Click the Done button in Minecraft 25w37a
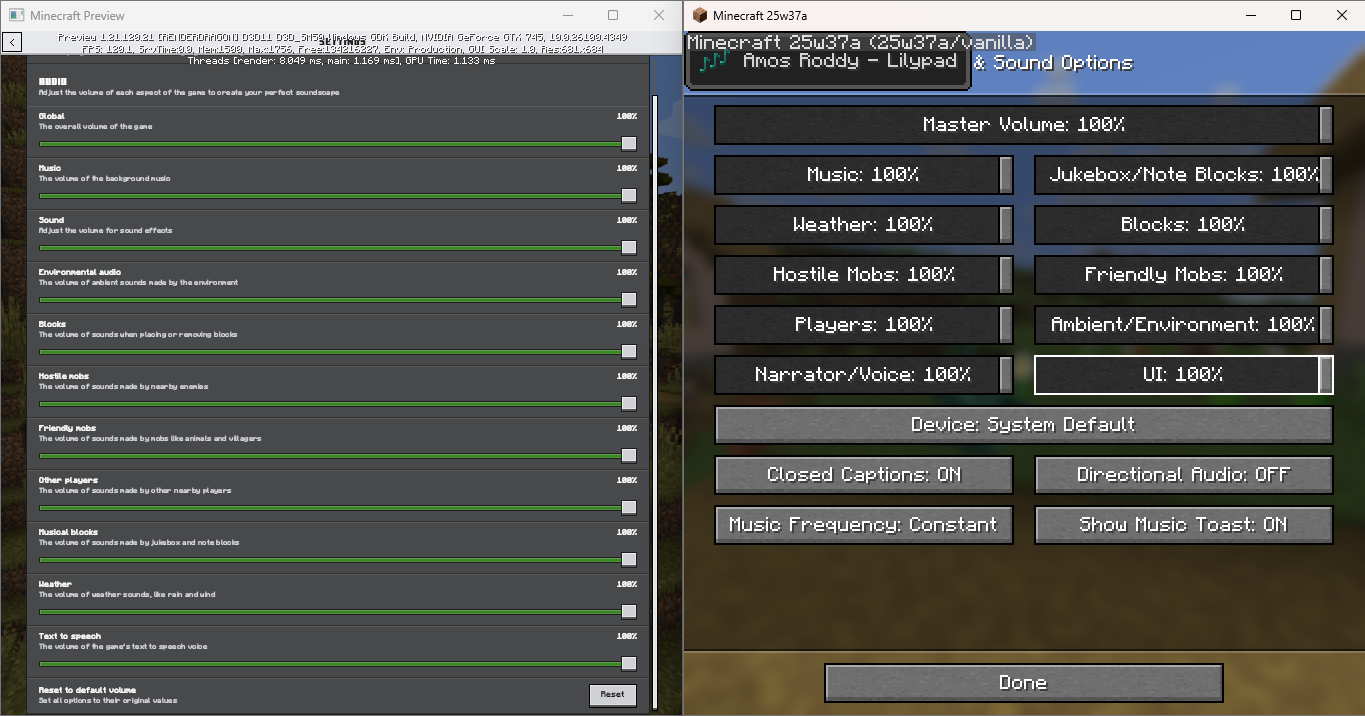Screen dimensions: 1365x716 (x=1023, y=683)
